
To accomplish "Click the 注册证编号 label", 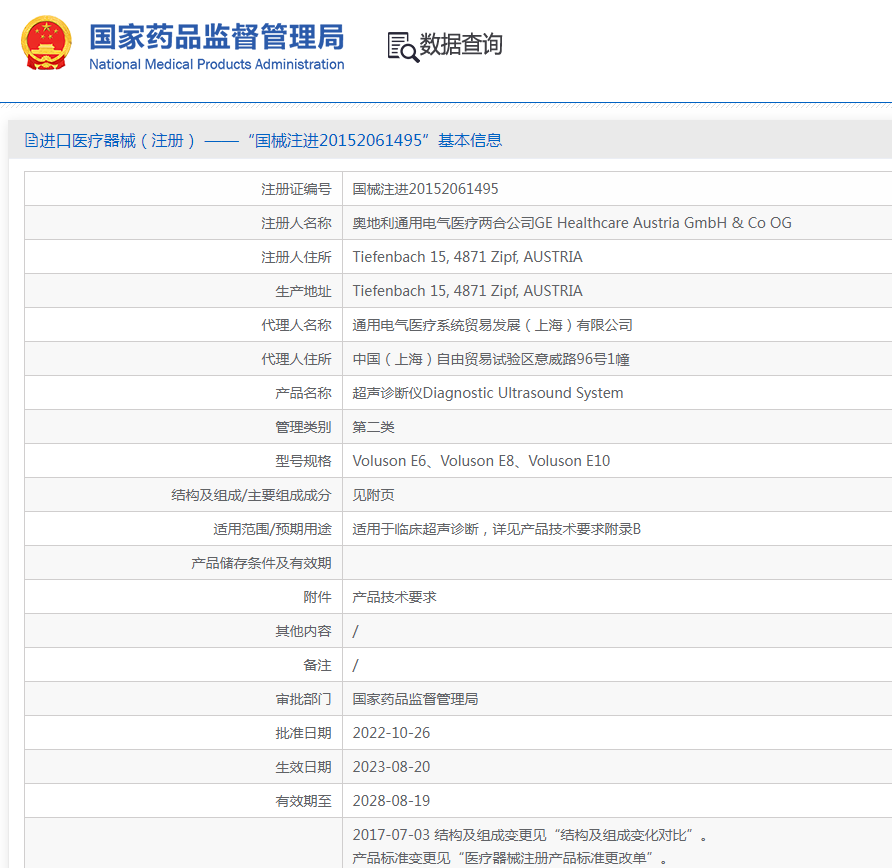I will 296,189.
